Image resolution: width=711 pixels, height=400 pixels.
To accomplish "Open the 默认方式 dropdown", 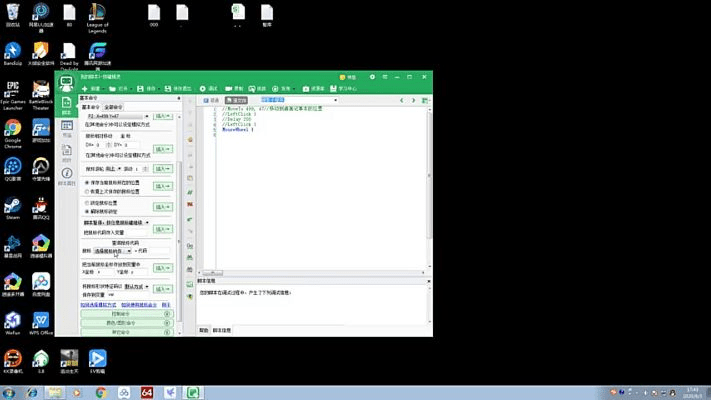I will [135, 286].
